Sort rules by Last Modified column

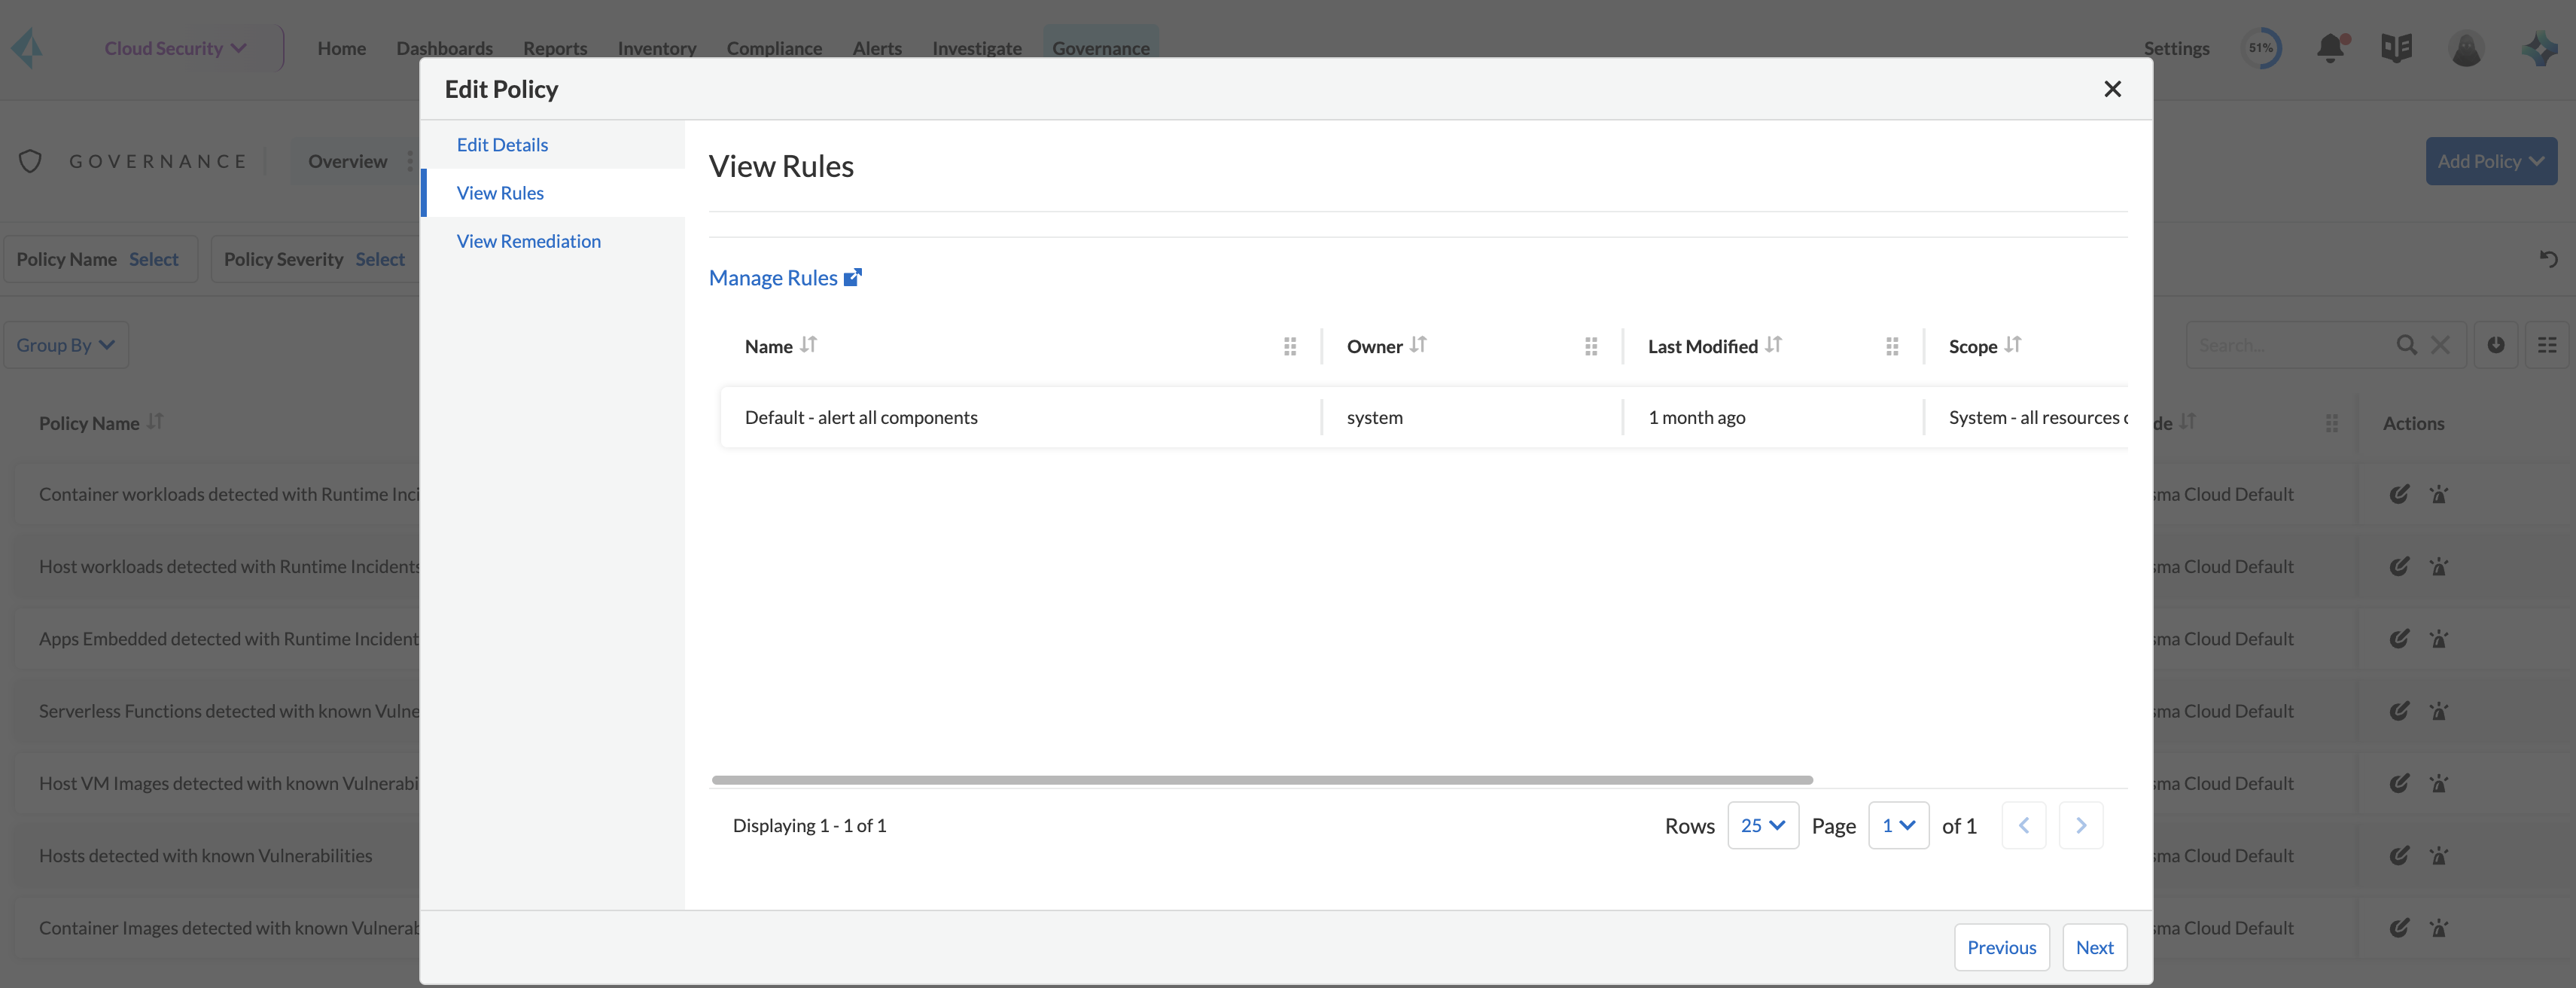[1773, 345]
